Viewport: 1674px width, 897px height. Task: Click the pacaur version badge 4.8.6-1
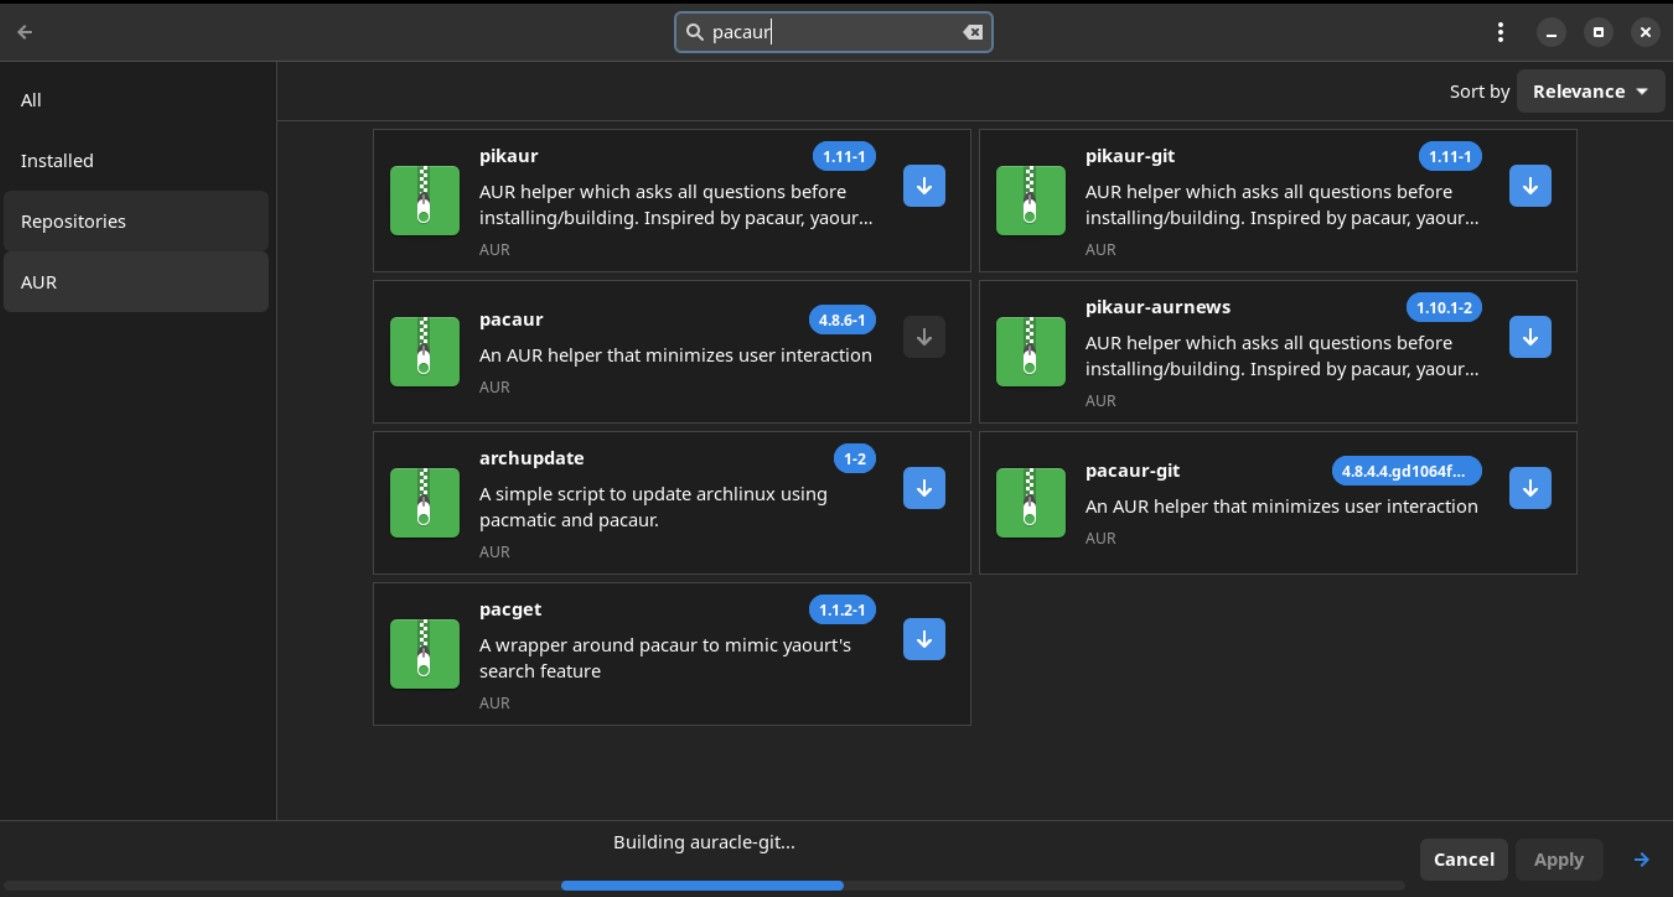(842, 320)
